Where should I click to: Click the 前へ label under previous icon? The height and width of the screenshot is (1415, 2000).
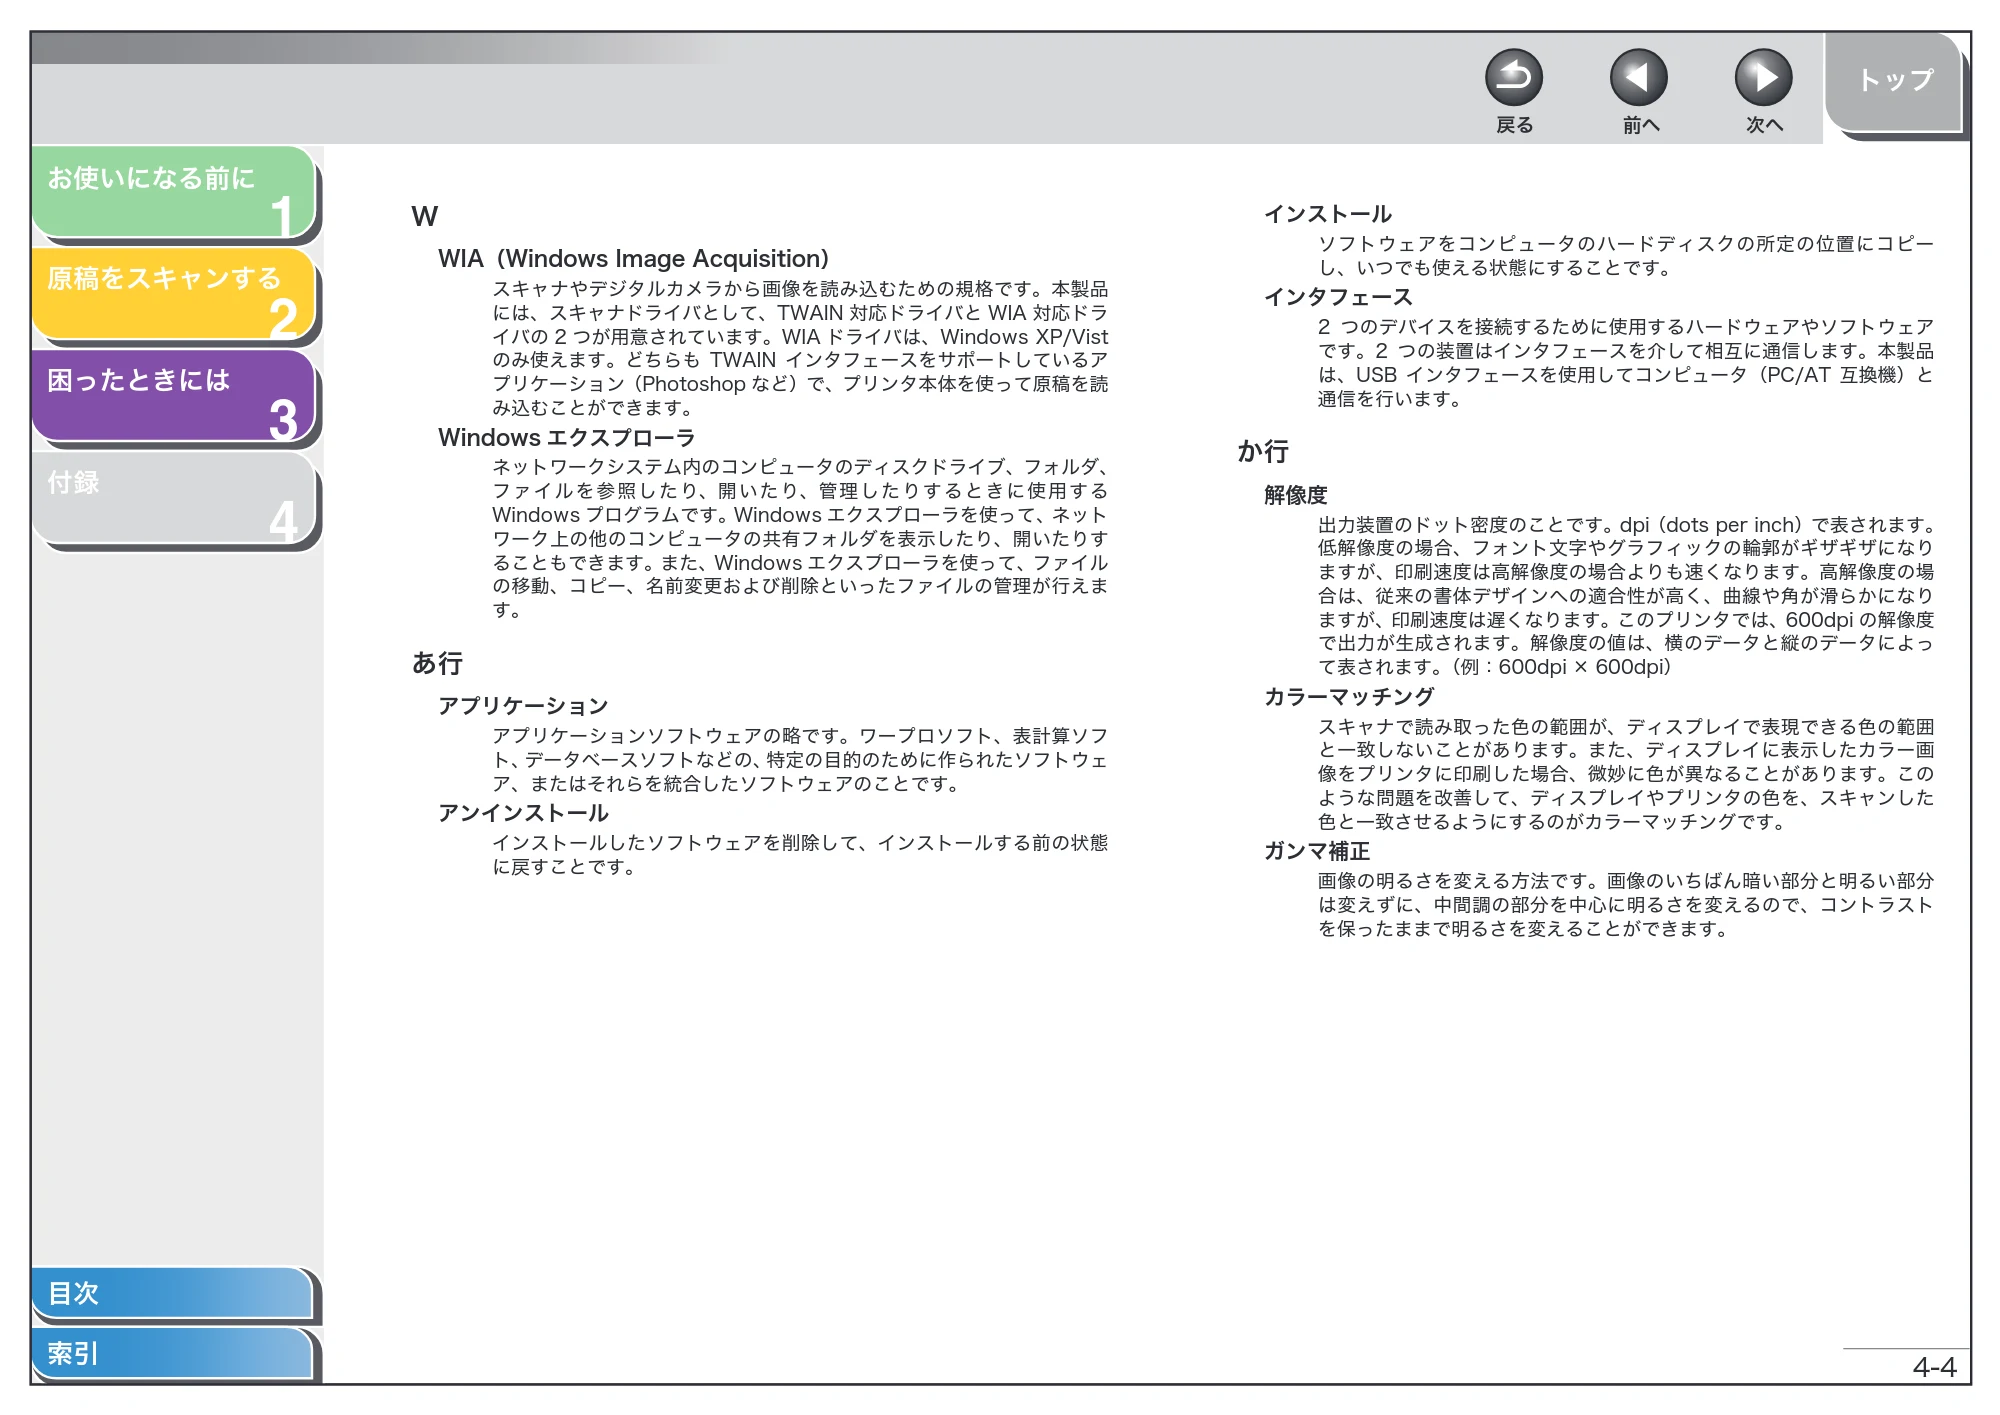(1640, 125)
